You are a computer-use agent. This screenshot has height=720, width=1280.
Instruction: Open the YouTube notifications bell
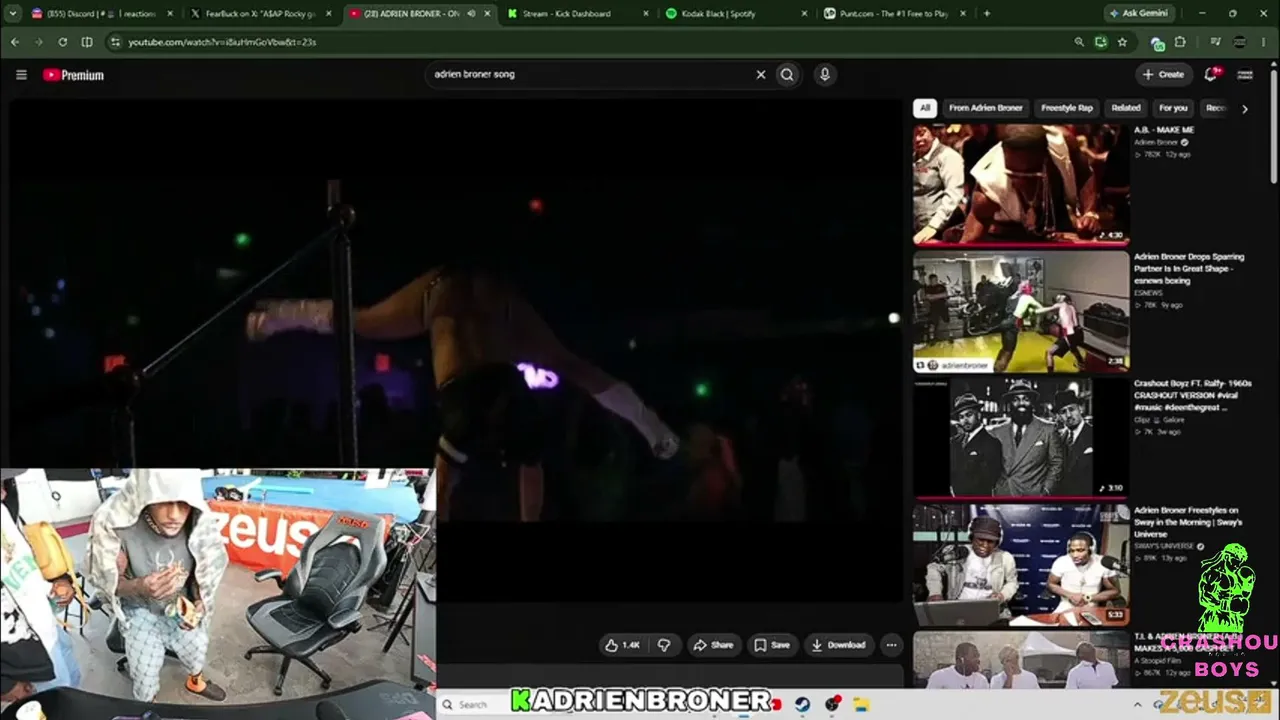1211,75
